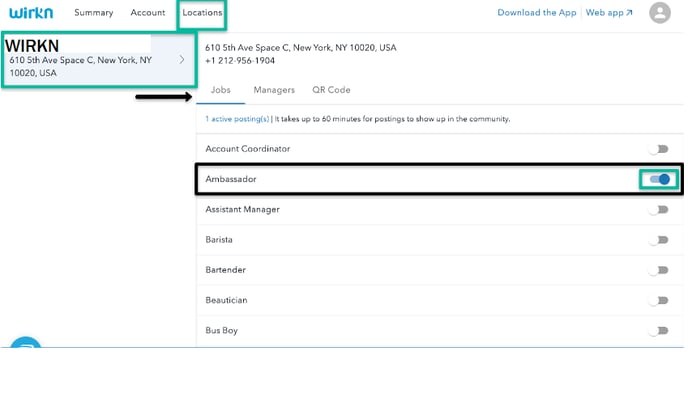
Task: Open the Account page
Action: click(x=148, y=13)
